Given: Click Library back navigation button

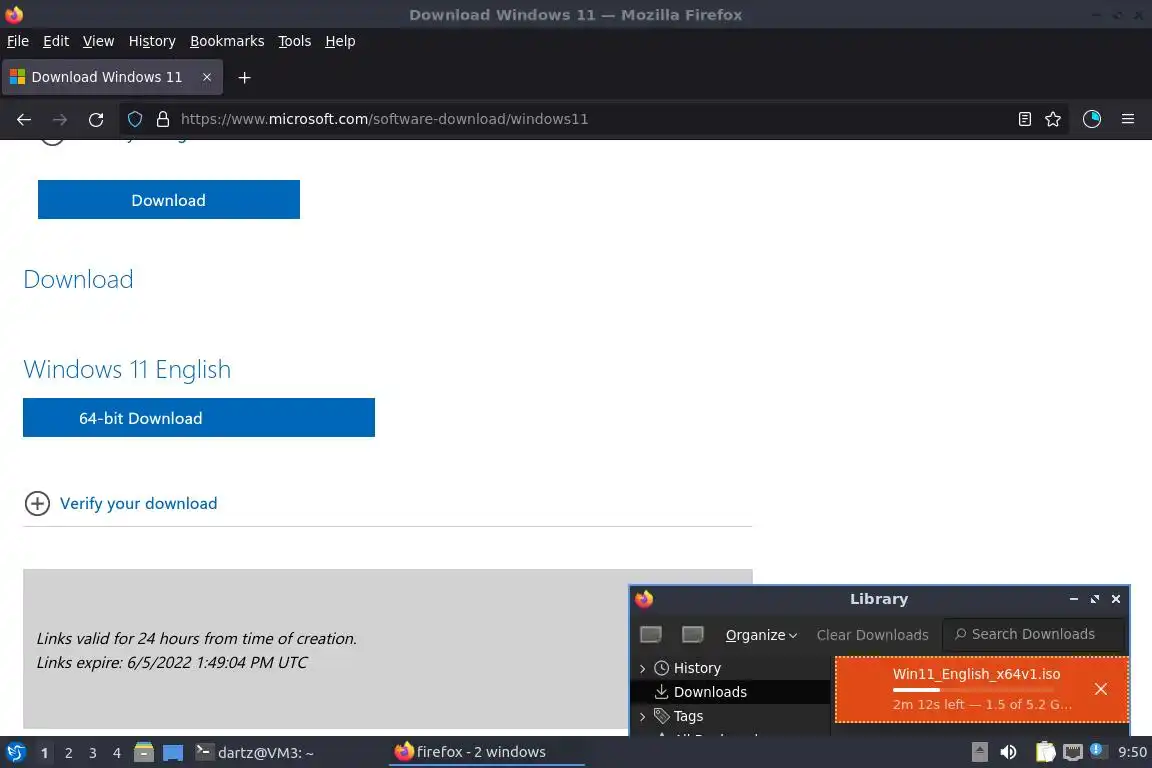Looking at the screenshot, I should (651, 634).
